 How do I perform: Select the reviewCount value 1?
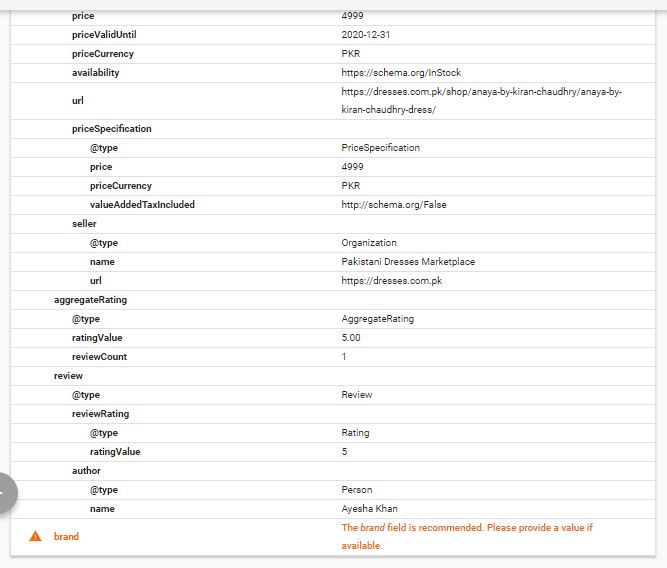tap(344, 357)
